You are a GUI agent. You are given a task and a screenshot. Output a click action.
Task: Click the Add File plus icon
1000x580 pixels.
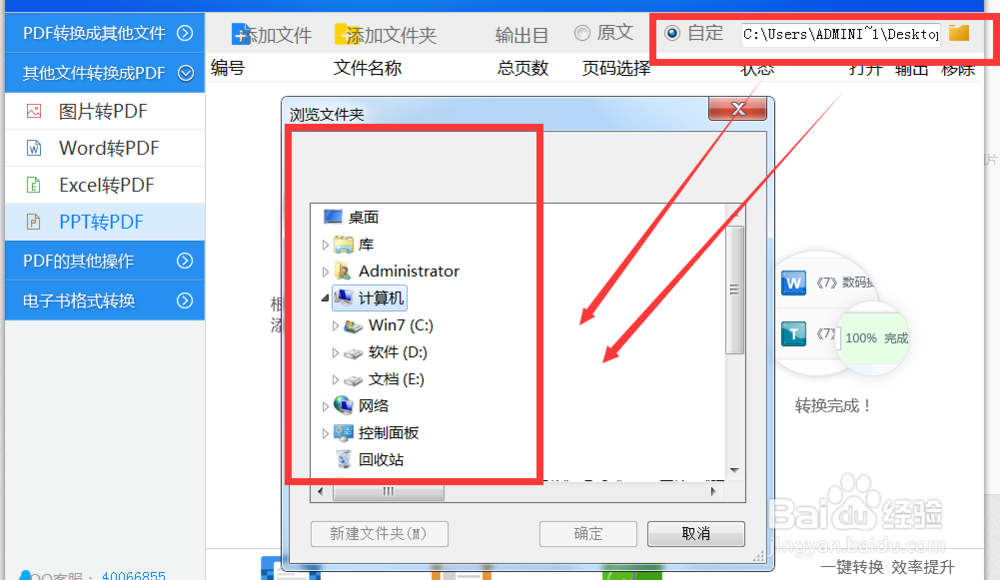240,34
